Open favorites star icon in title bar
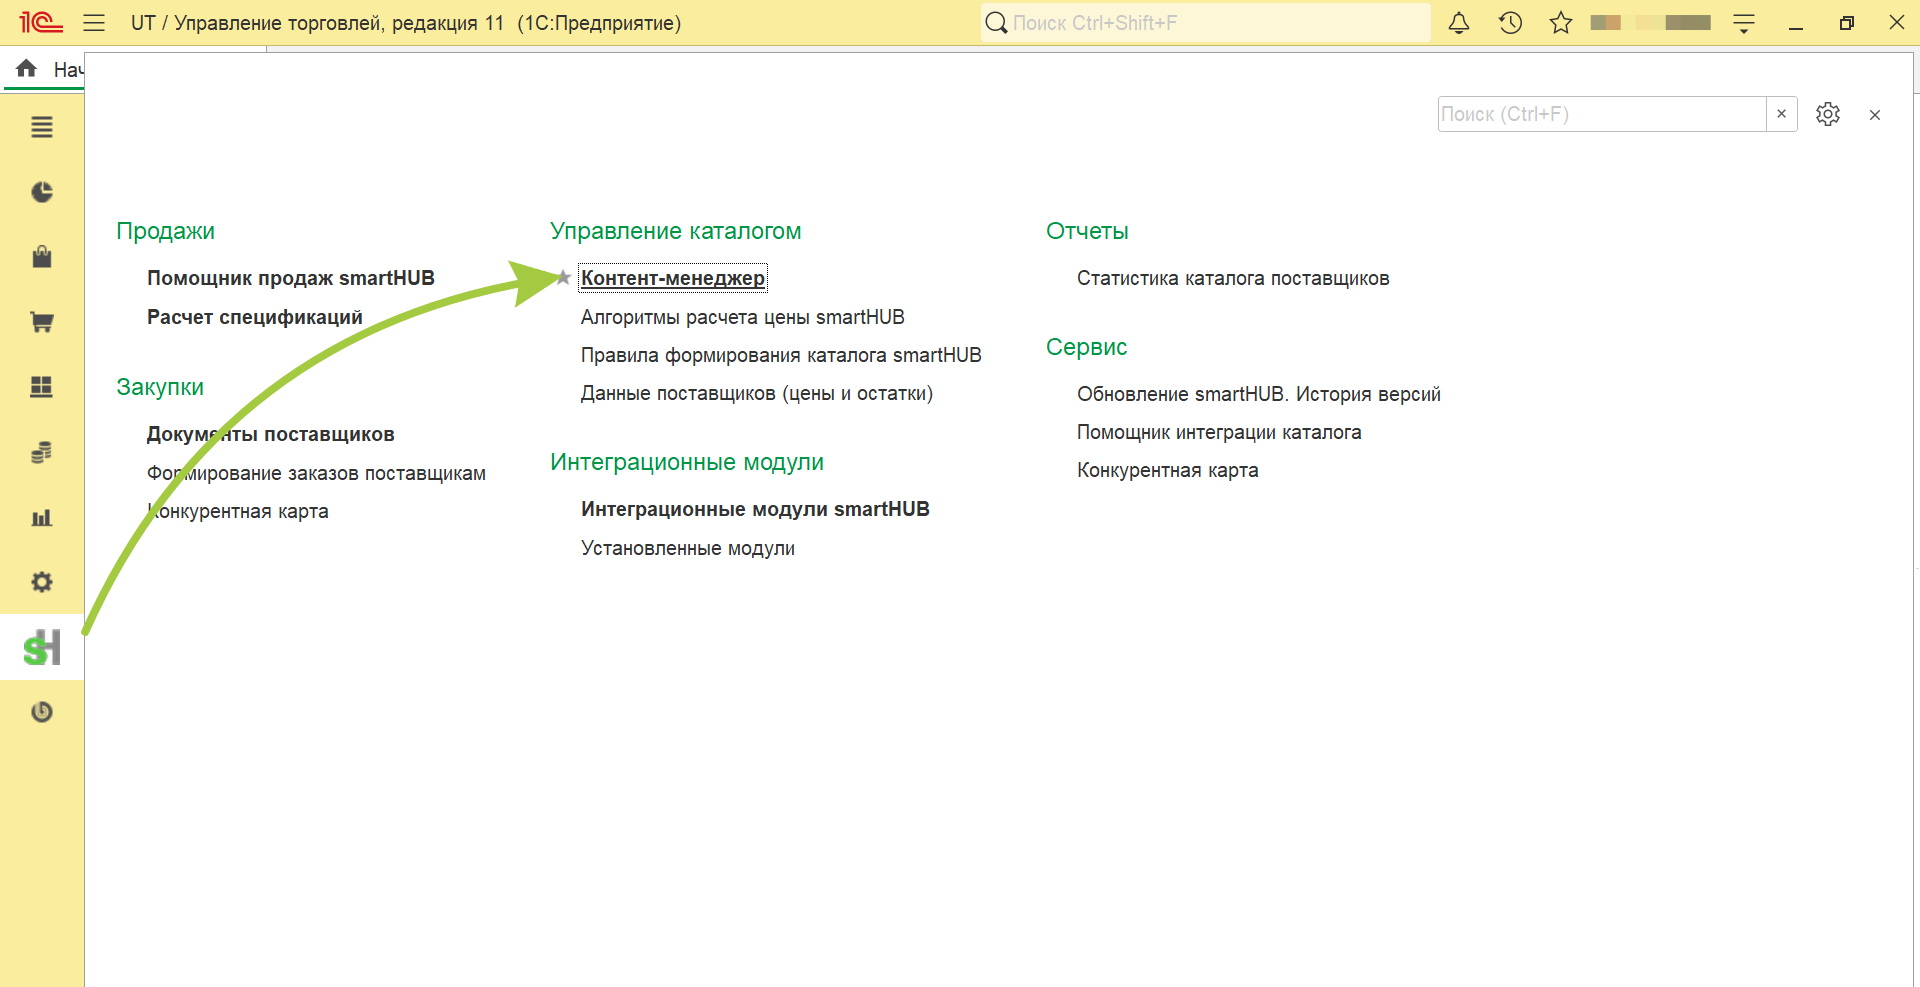This screenshot has width=1920, height=987. coord(1561,23)
